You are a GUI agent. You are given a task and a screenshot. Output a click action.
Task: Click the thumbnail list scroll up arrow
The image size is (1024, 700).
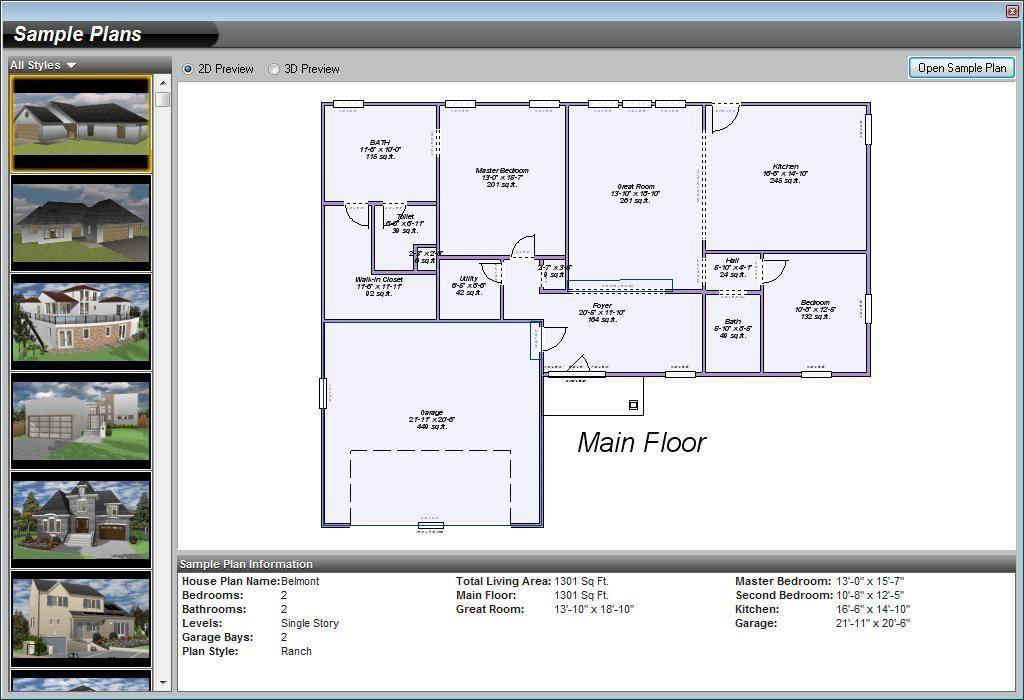(163, 83)
